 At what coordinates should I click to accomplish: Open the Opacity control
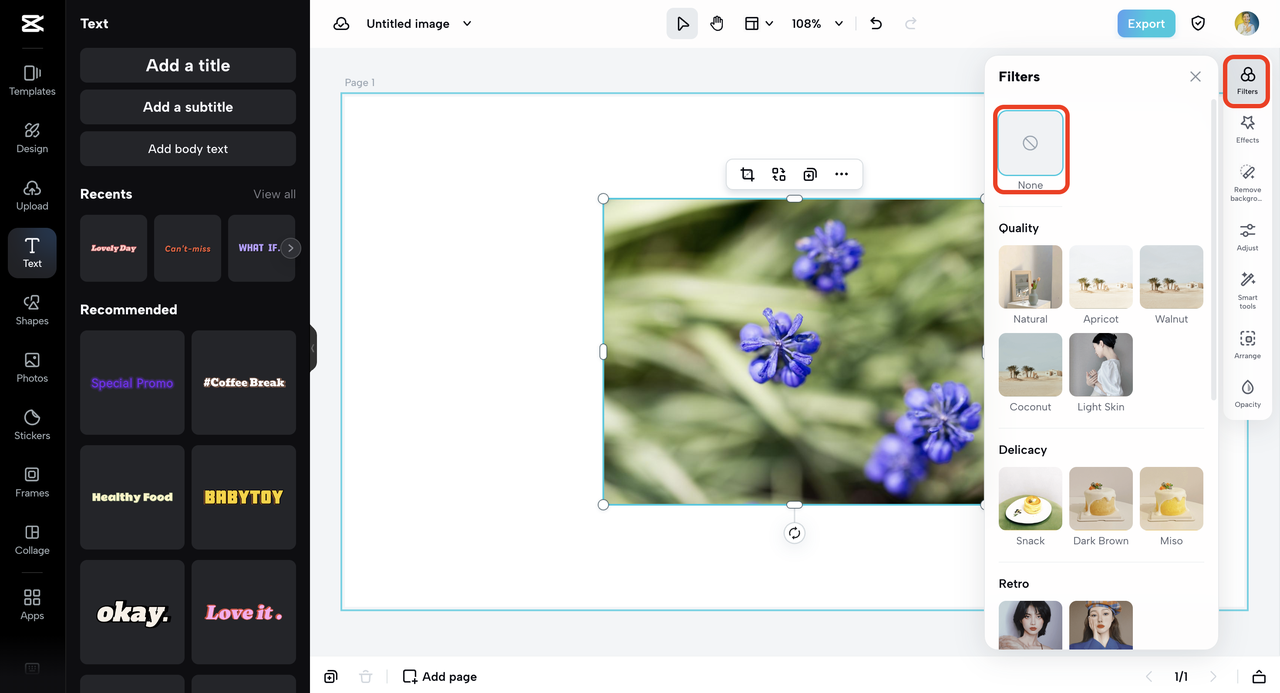click(x=1247, y=394)
